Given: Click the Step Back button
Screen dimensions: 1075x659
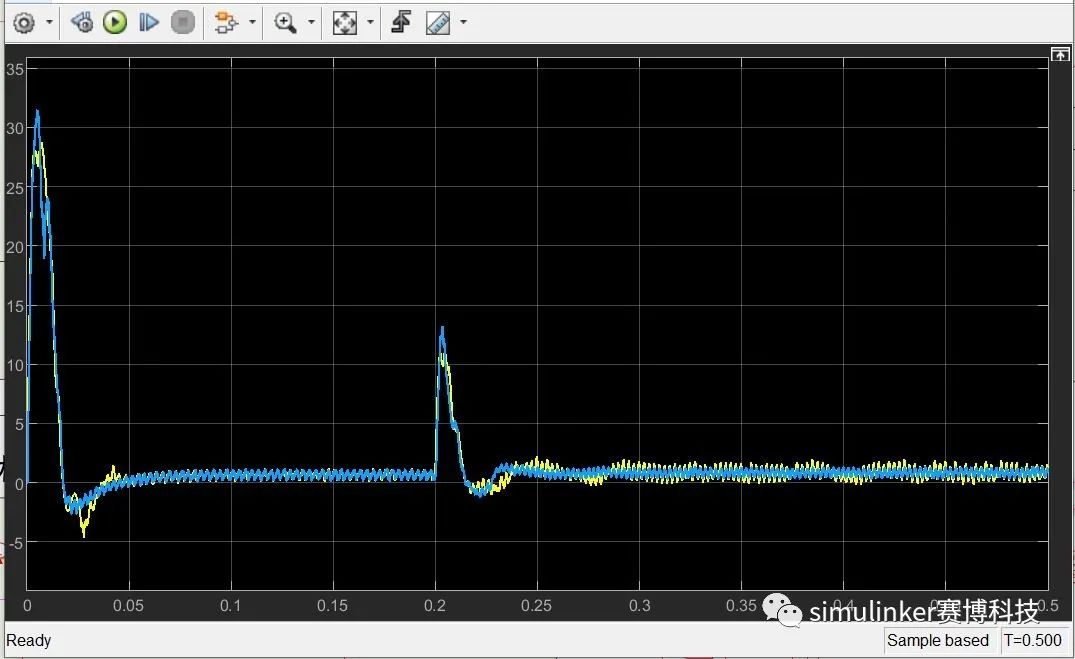Looking at the screenshot, I should [82, 23].
